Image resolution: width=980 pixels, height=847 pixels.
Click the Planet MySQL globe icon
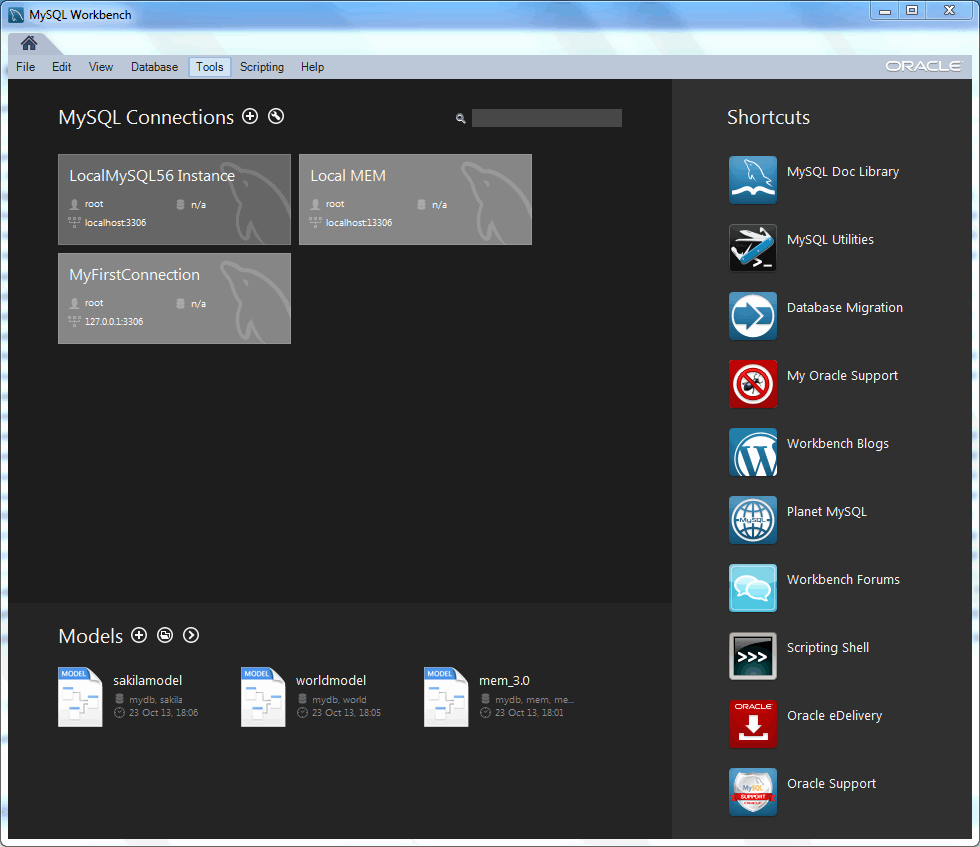(753, 520)
